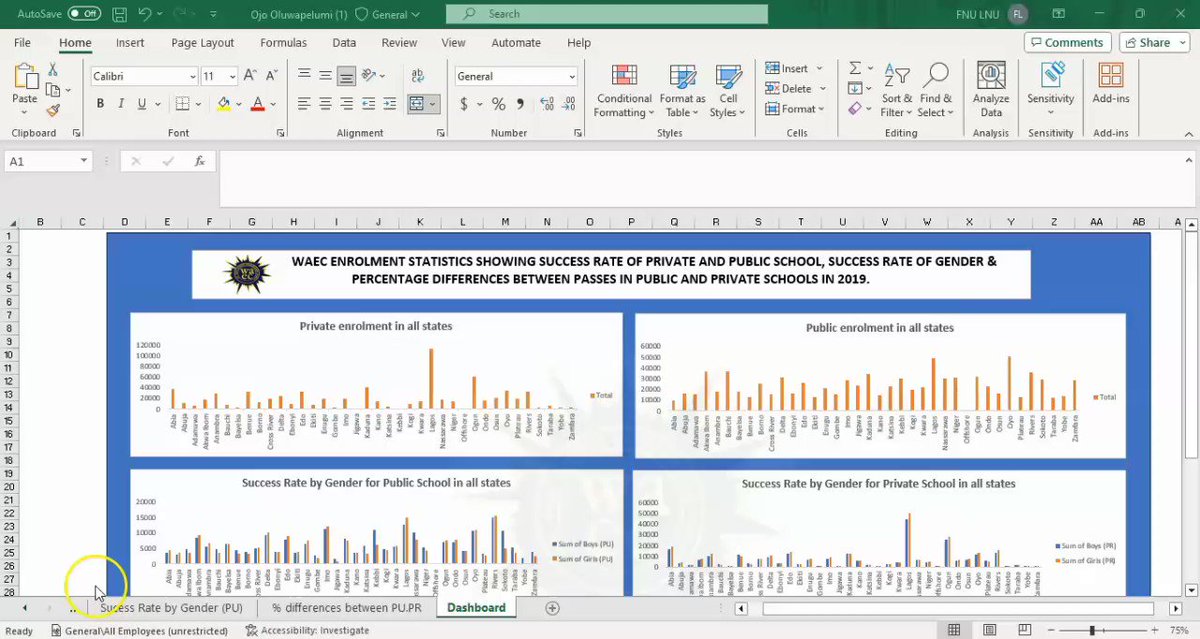Switch to the Formulas tab
The width and height of the screenshot is (1200, 639).
point(283,43)
